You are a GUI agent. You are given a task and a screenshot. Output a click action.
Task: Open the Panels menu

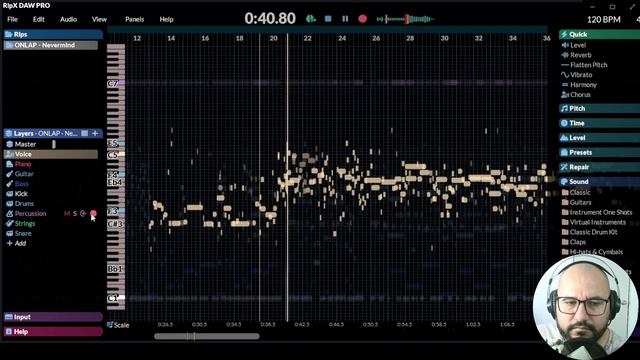coord(134,19)
